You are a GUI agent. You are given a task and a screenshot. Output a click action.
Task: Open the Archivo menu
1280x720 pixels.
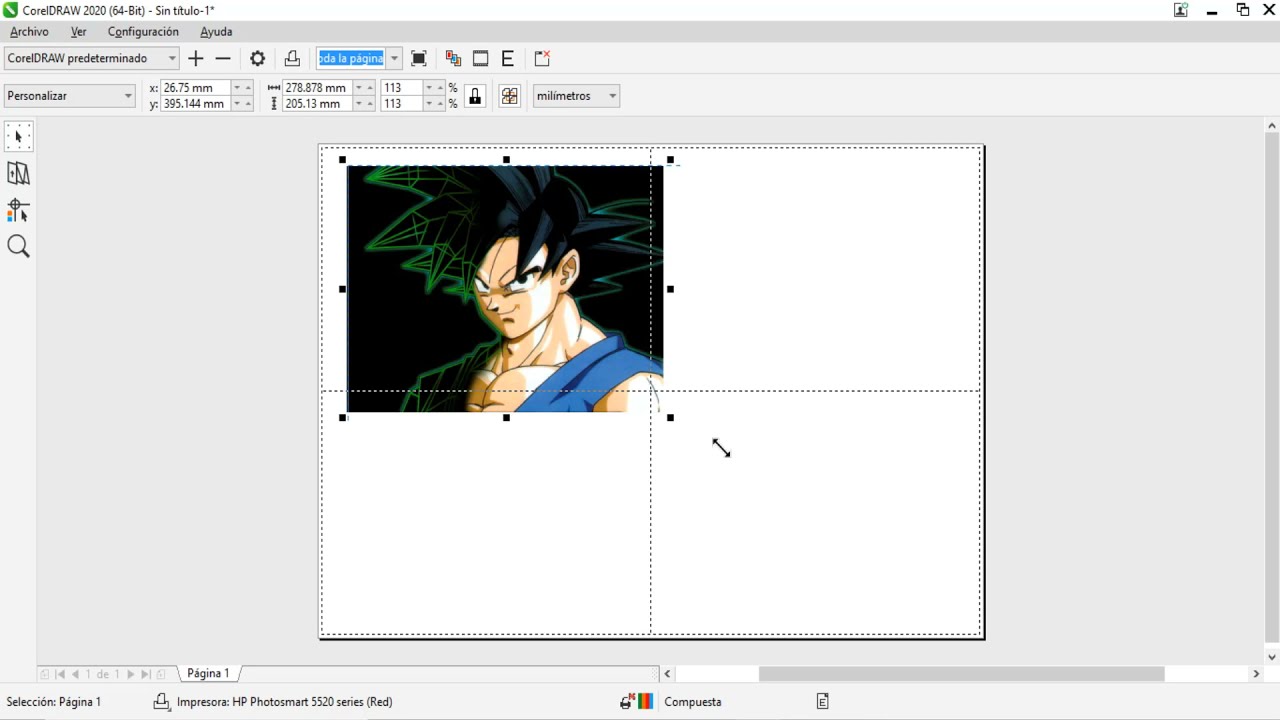coord(29,32)
